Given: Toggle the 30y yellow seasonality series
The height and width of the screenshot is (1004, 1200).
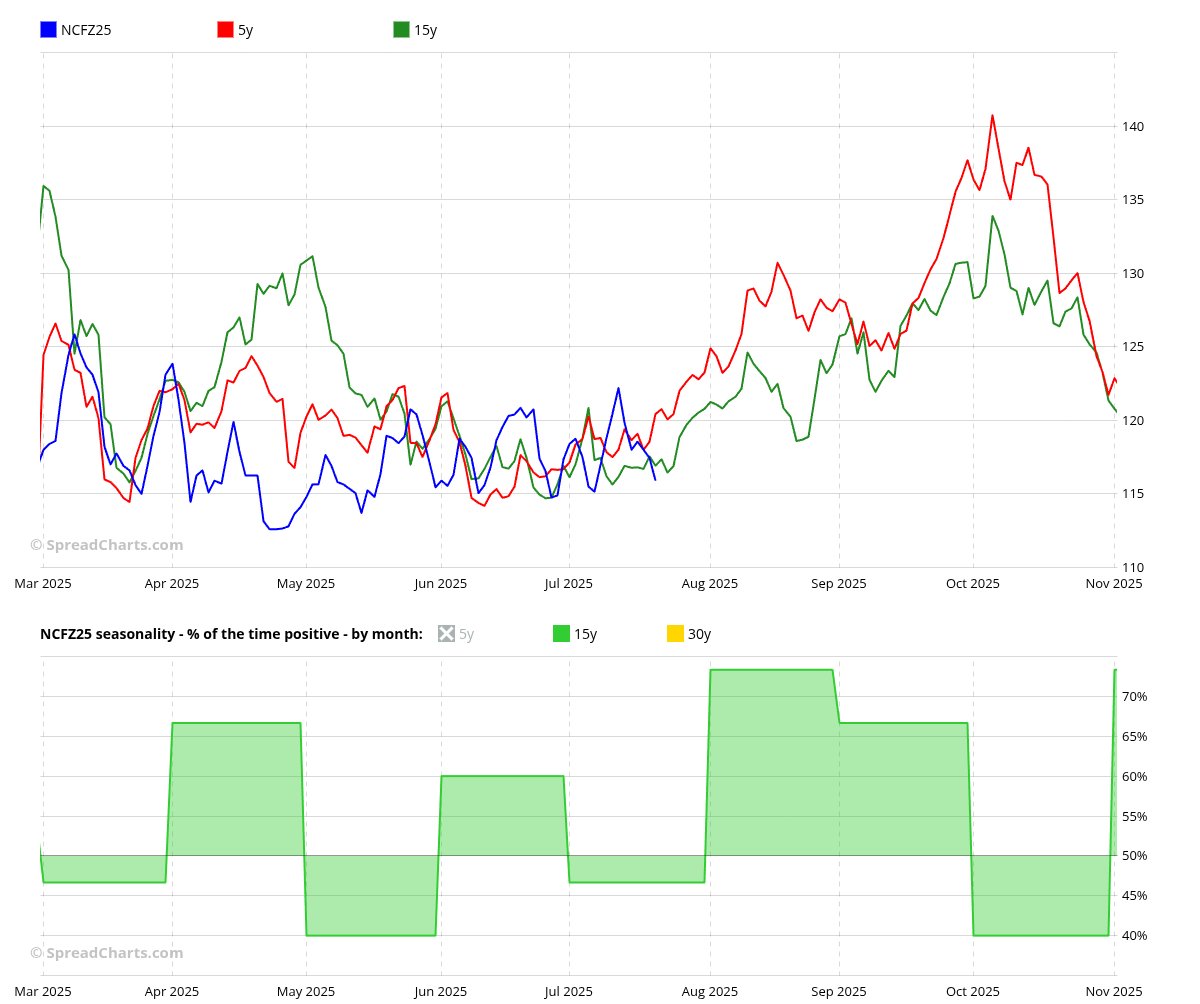Looking at the screenshot, I should (x=675, y=633).
